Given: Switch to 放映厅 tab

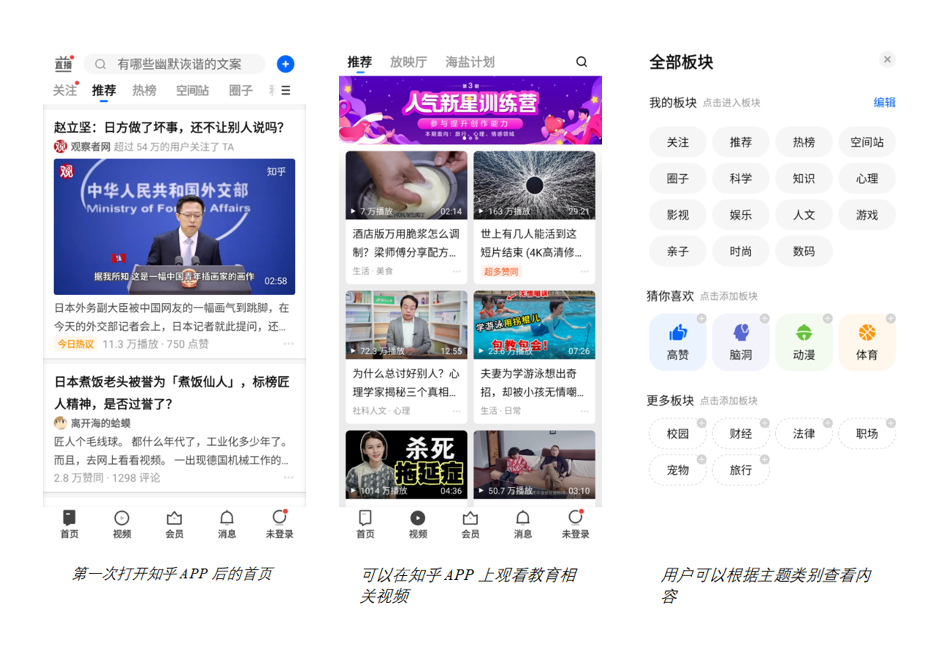Looking at the screenshot, I should pos(408,62).
